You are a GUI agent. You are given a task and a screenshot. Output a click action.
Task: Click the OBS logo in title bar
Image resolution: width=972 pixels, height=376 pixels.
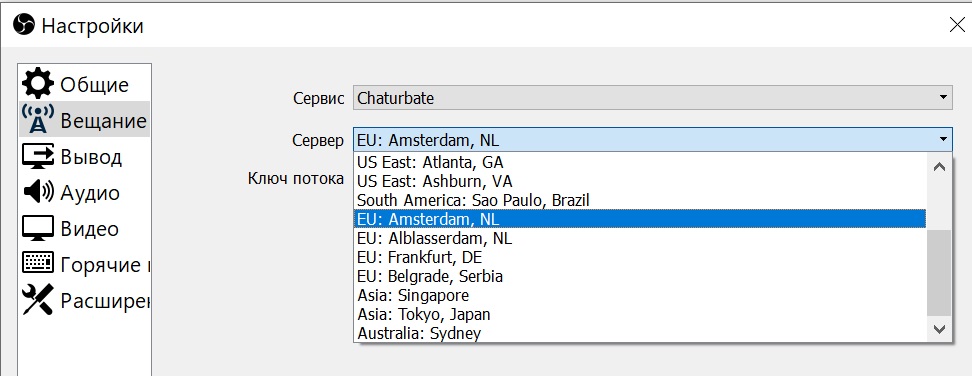[x=24, y=25]
